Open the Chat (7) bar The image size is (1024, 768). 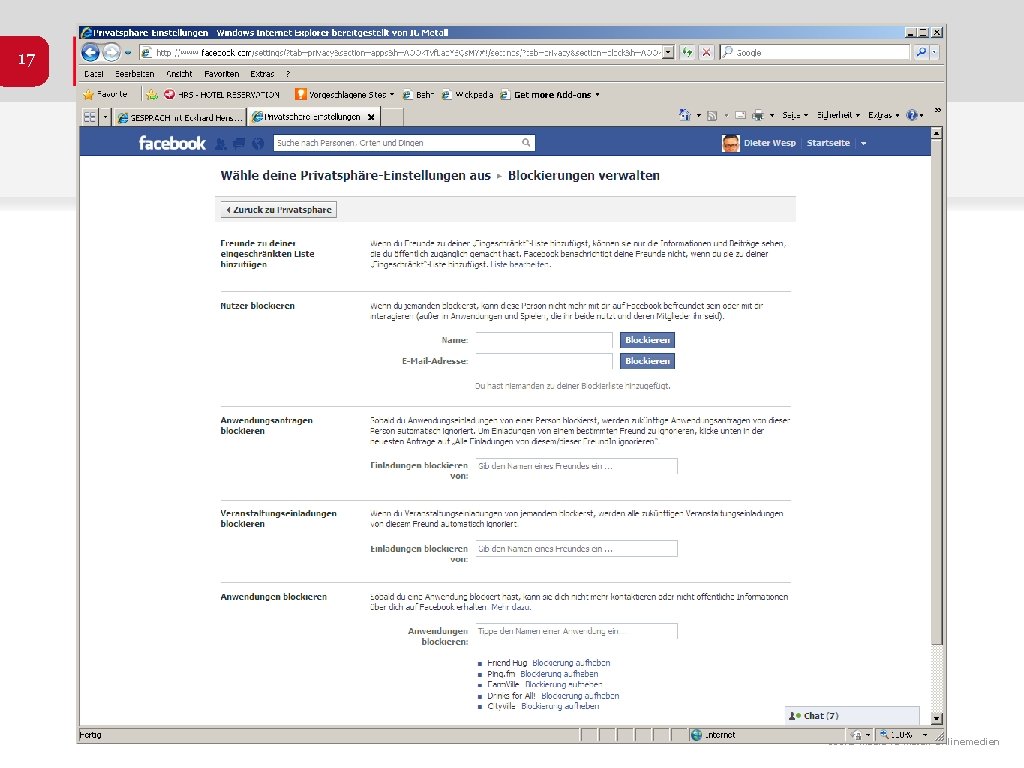[852, 716]
